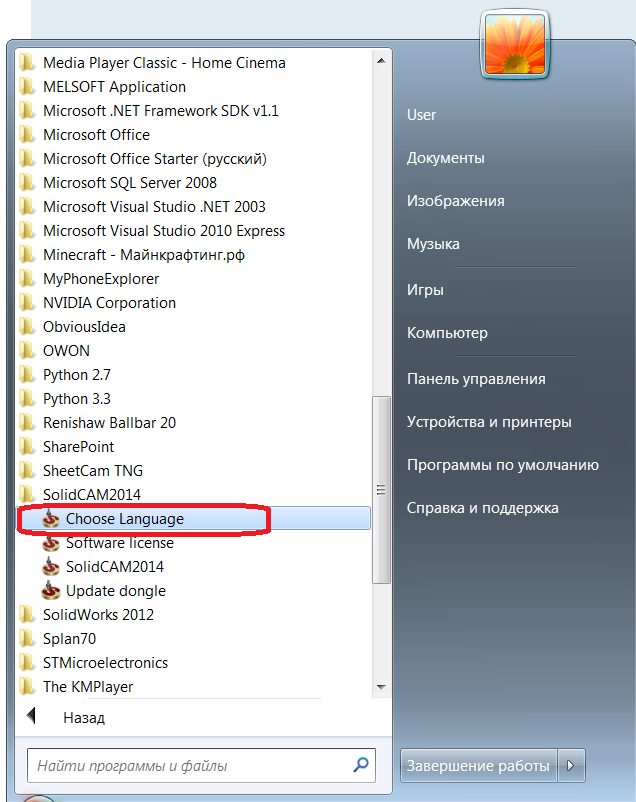The height and width of the screenshot is (802, 636).
Task: Expand Microsoft .NET Framework SDK v1.1 folder
Action: click(161, 111)
